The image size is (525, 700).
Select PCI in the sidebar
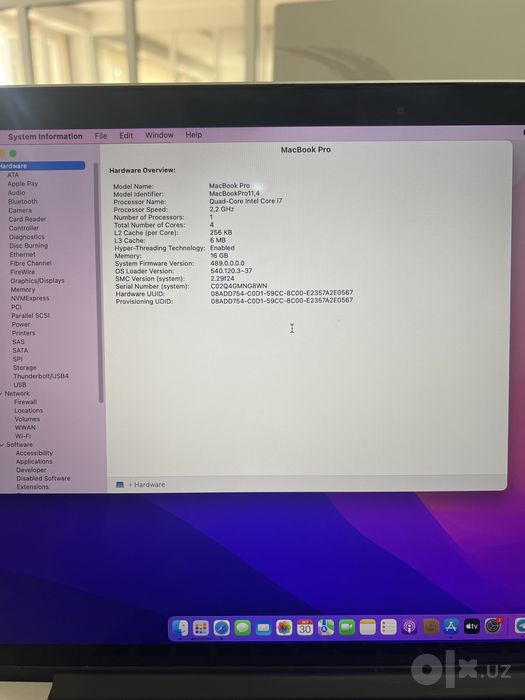16,307
